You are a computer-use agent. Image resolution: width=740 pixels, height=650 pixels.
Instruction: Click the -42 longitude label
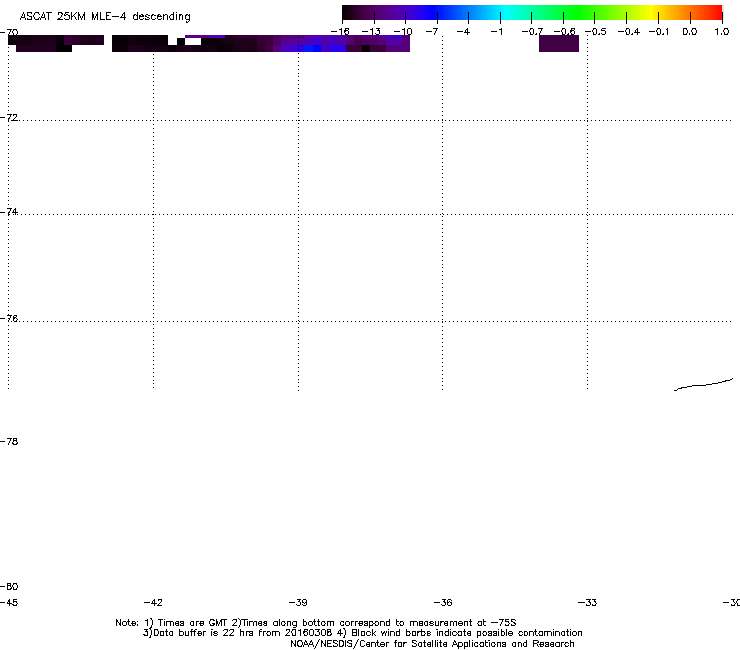153,602
